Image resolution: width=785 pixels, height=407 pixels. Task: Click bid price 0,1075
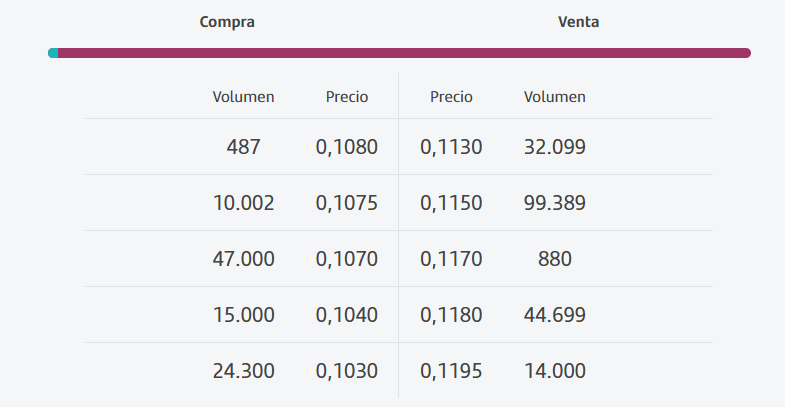pyautogui.click(x=347, y=203)
